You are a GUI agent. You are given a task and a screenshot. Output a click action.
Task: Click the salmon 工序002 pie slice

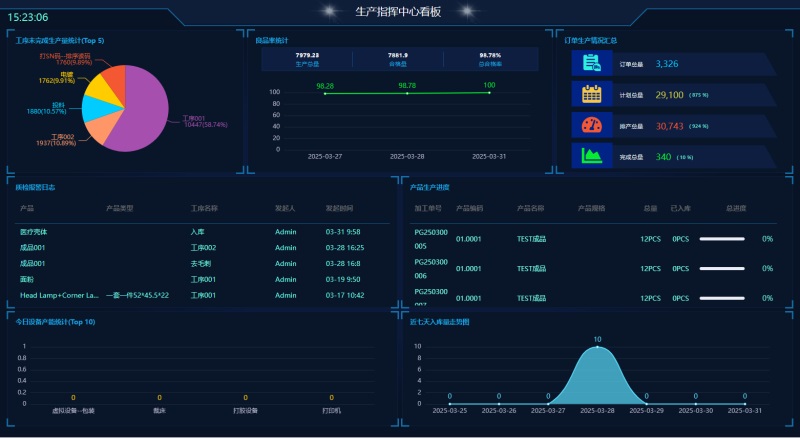100,129
